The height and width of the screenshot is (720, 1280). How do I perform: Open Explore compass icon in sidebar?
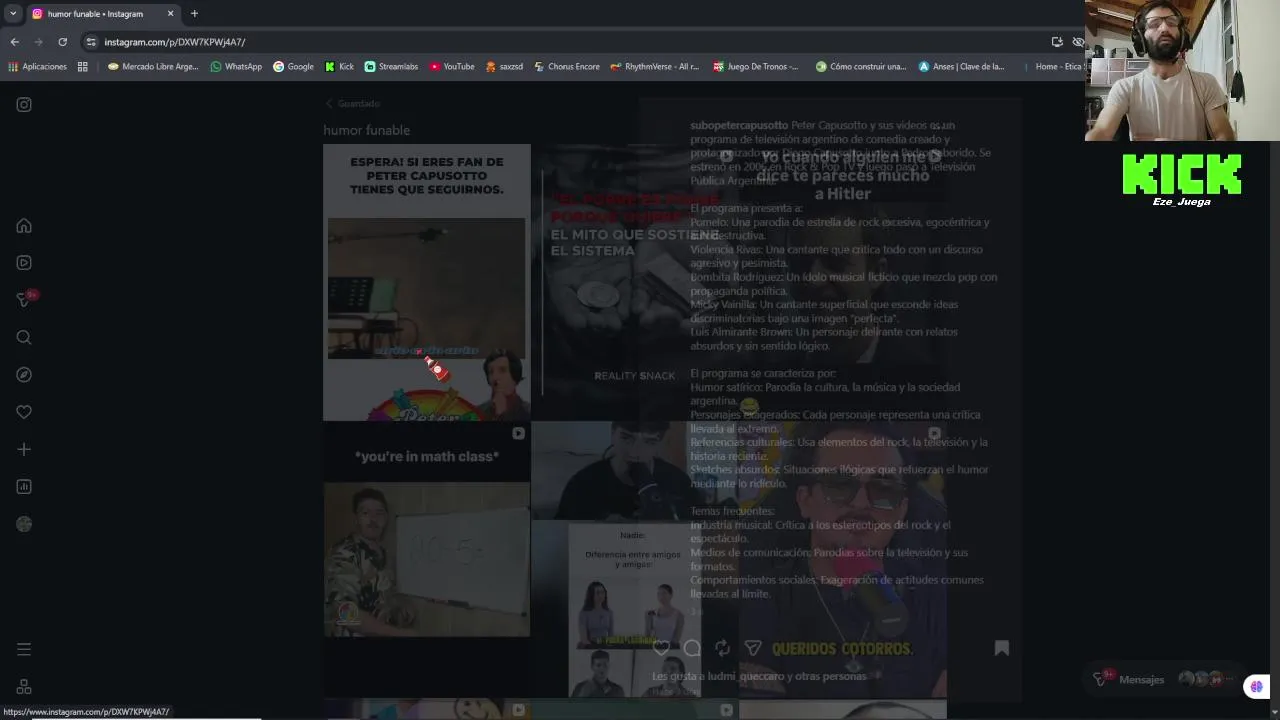click(24, 374)
